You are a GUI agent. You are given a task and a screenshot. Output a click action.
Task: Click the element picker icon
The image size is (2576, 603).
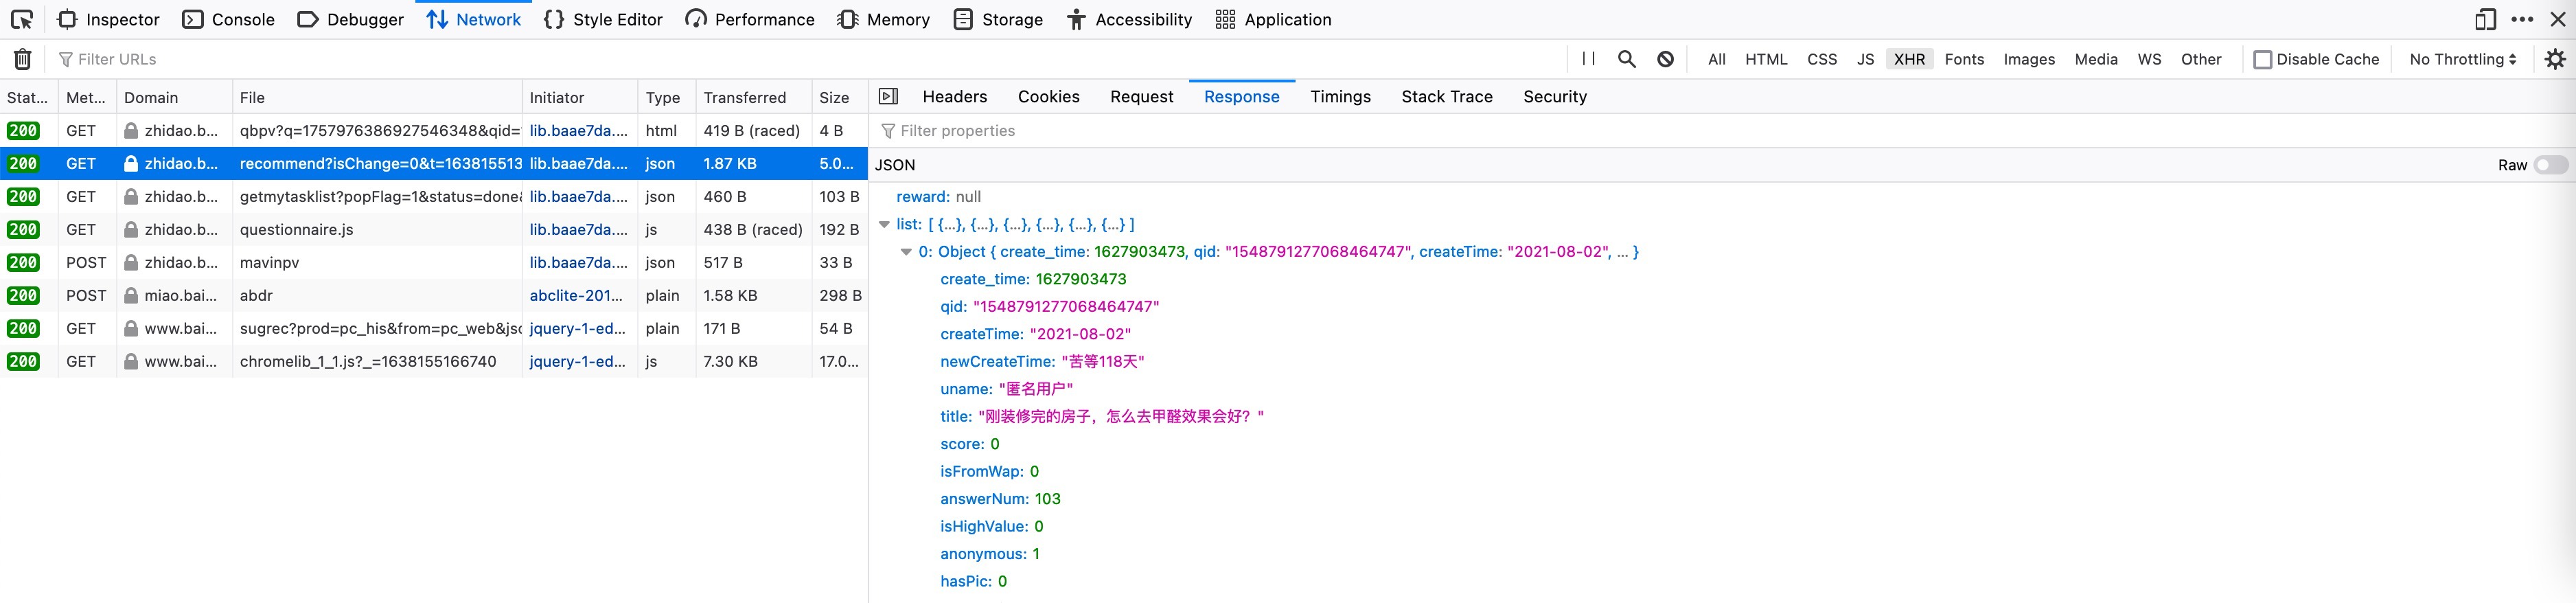(22, 19)
